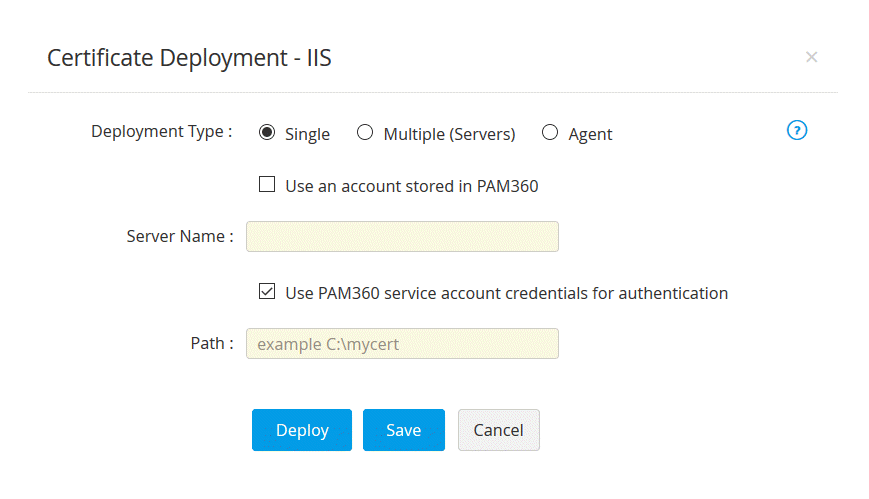
Task: Hit the Cancel button
Action: 498,430
